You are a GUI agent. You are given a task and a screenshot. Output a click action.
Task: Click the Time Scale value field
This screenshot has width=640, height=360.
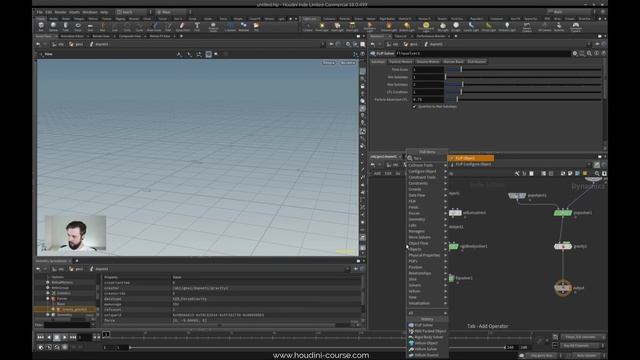click(x=428, y=69)
